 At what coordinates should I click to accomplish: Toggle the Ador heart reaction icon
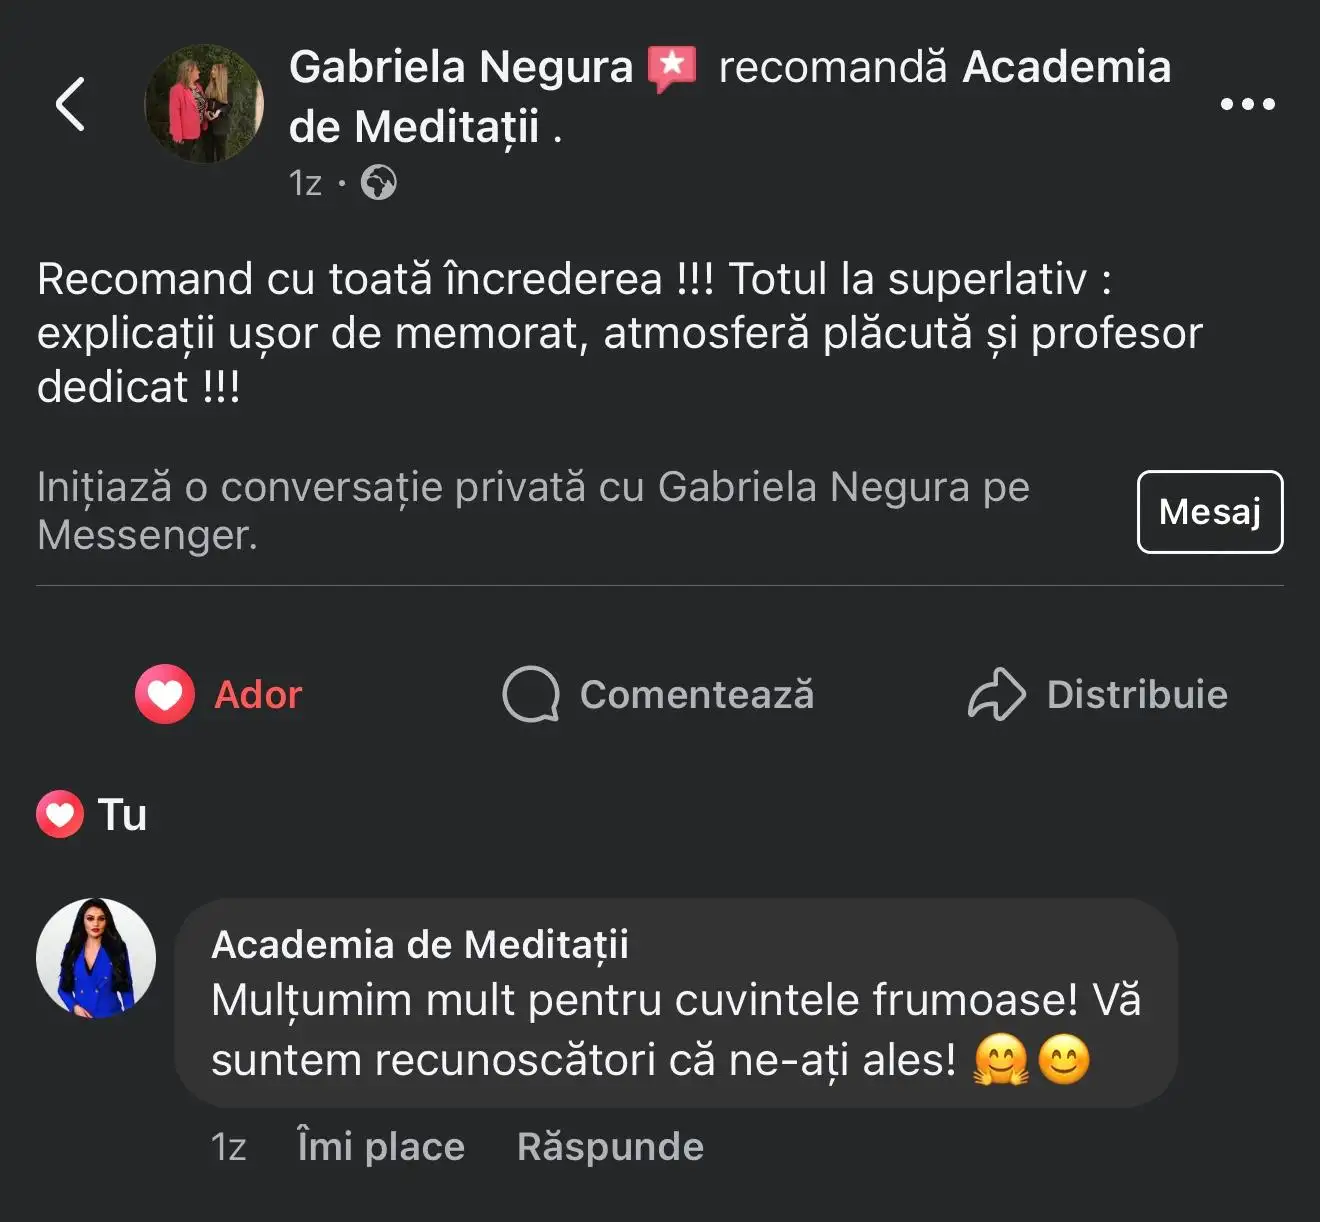[x=165, y=694]
